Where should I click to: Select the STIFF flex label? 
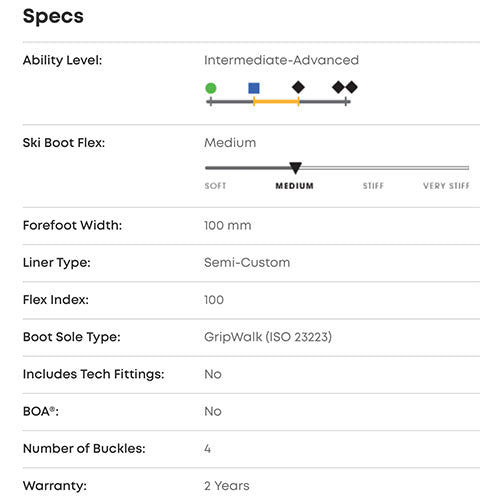373,186
